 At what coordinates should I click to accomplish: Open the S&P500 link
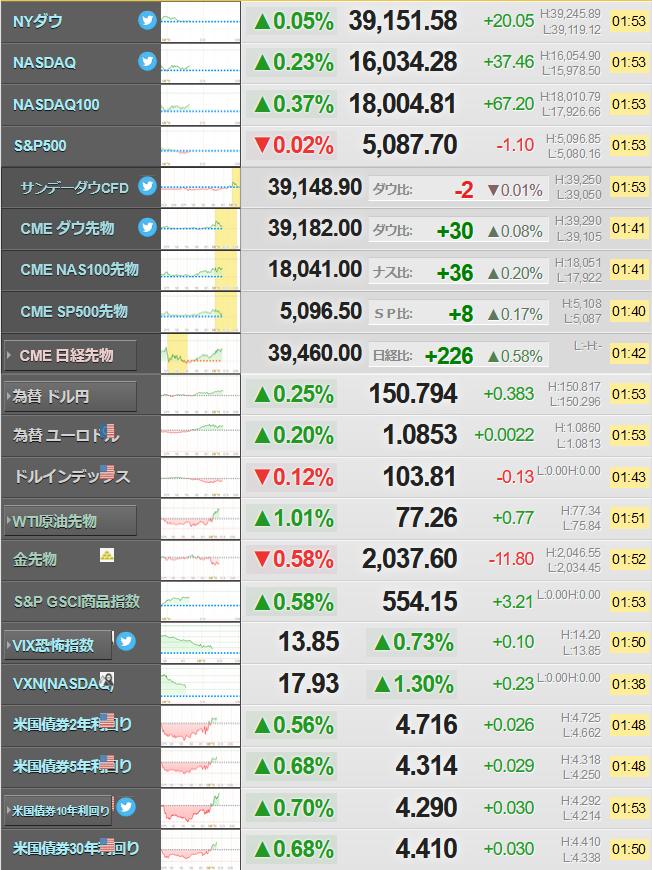tap(40, 146)
